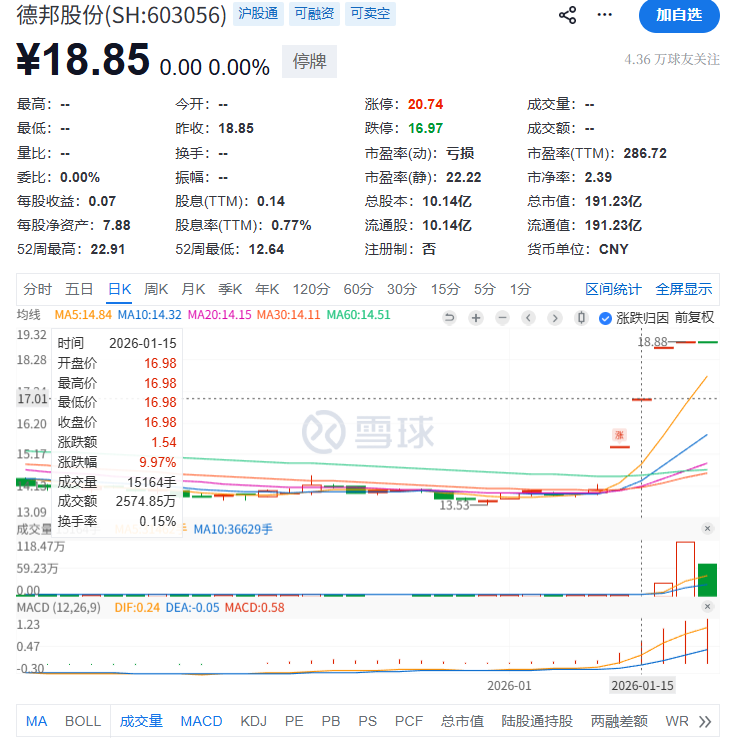This screenshot has height=745, width=729.
Task: Click 全屏显示 fullscreen link
Action: (684, 289)
